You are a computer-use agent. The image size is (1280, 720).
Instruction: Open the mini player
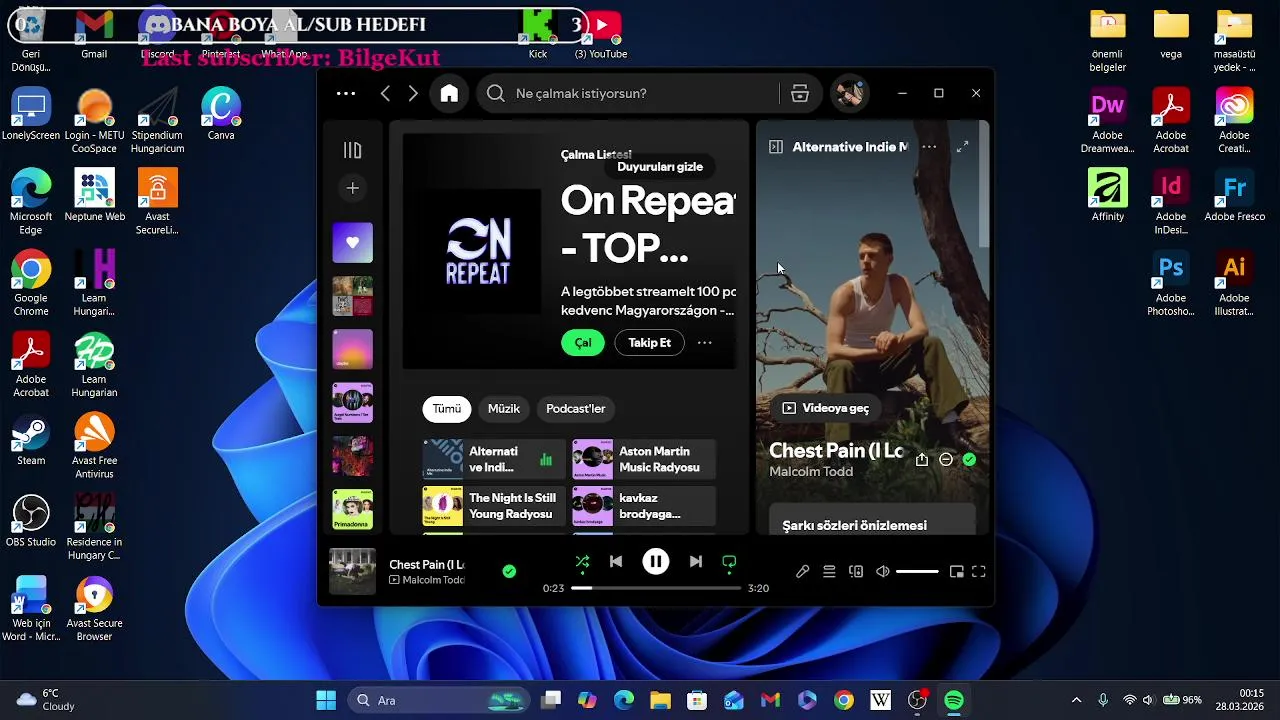[956, 572]
